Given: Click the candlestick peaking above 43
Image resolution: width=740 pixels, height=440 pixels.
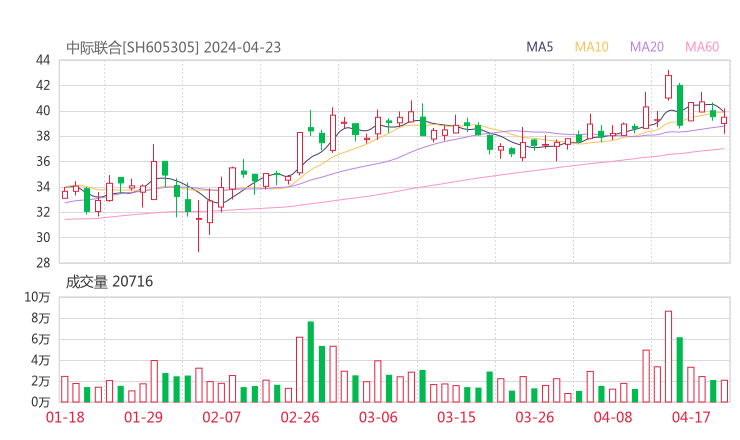Looking at the screenshot, I should [668, 85].
